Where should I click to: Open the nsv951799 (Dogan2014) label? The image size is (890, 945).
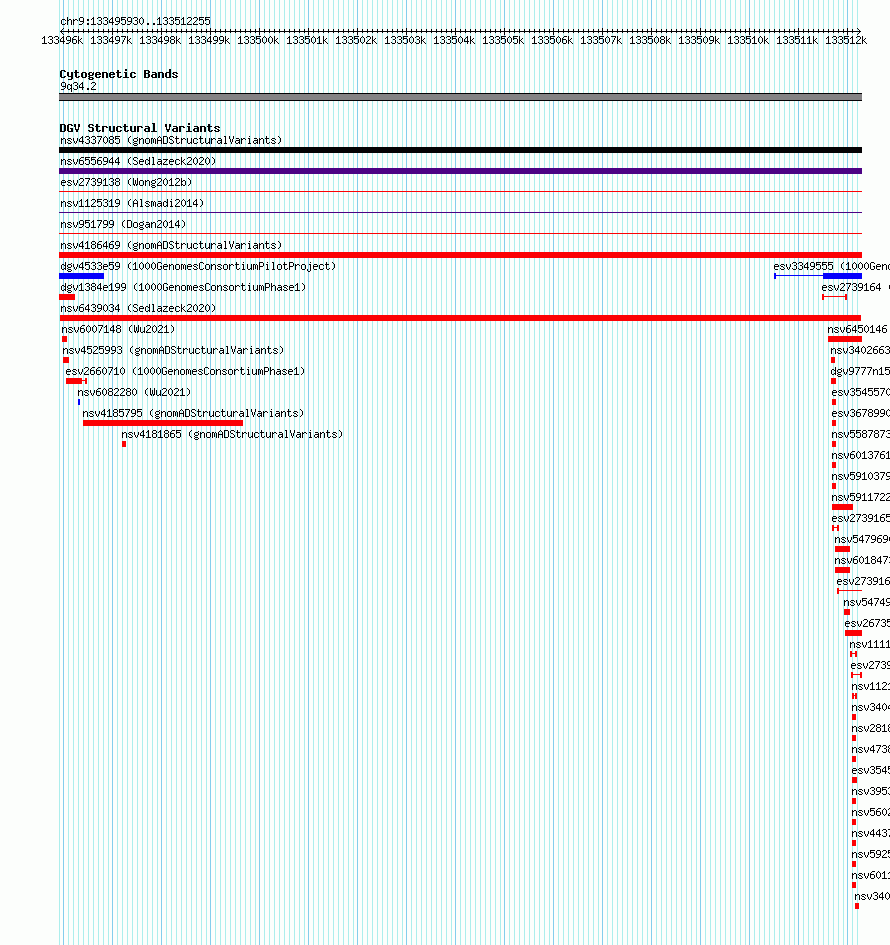(123, 224)
